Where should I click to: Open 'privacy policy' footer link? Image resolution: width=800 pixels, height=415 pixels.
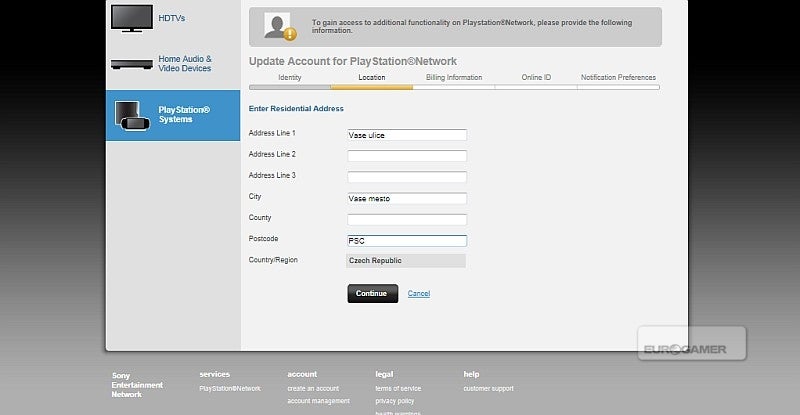[x=395, y=401]
